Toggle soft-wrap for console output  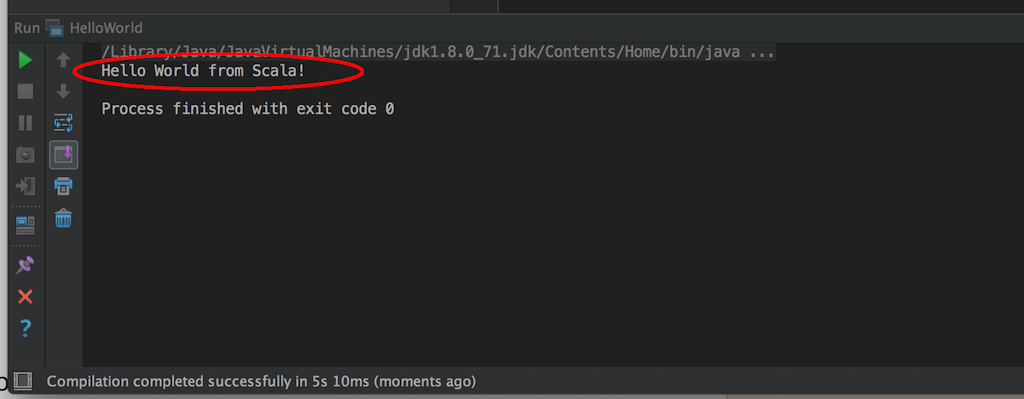click(63, 123)
